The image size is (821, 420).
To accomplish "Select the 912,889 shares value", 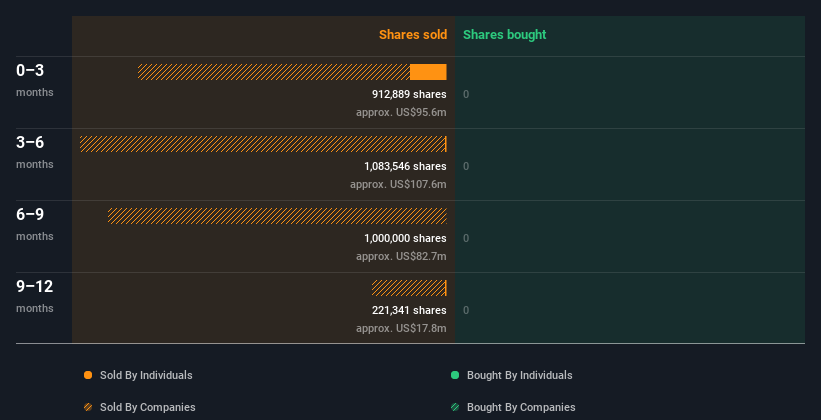I will pyautogui.click(x=409, y=94).
